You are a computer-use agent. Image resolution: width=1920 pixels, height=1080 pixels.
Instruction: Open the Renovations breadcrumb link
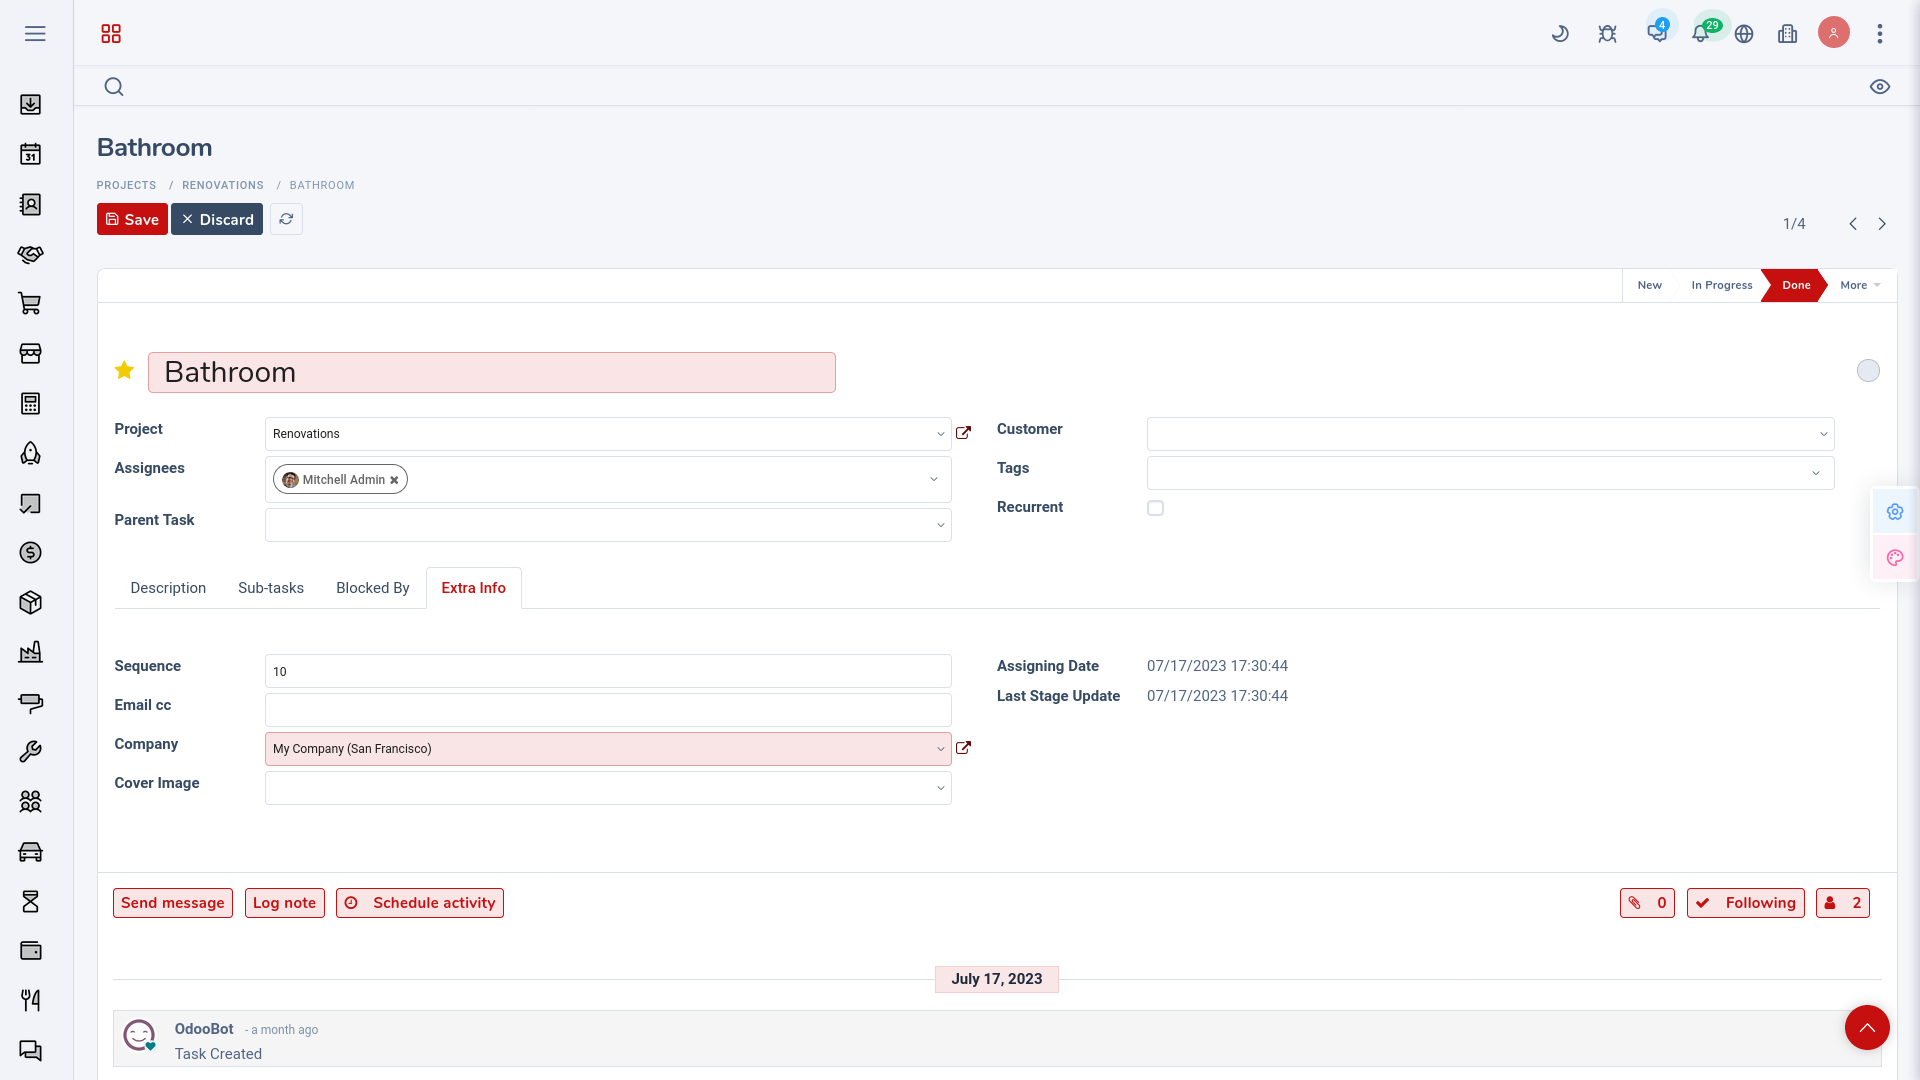coord(223,185)
